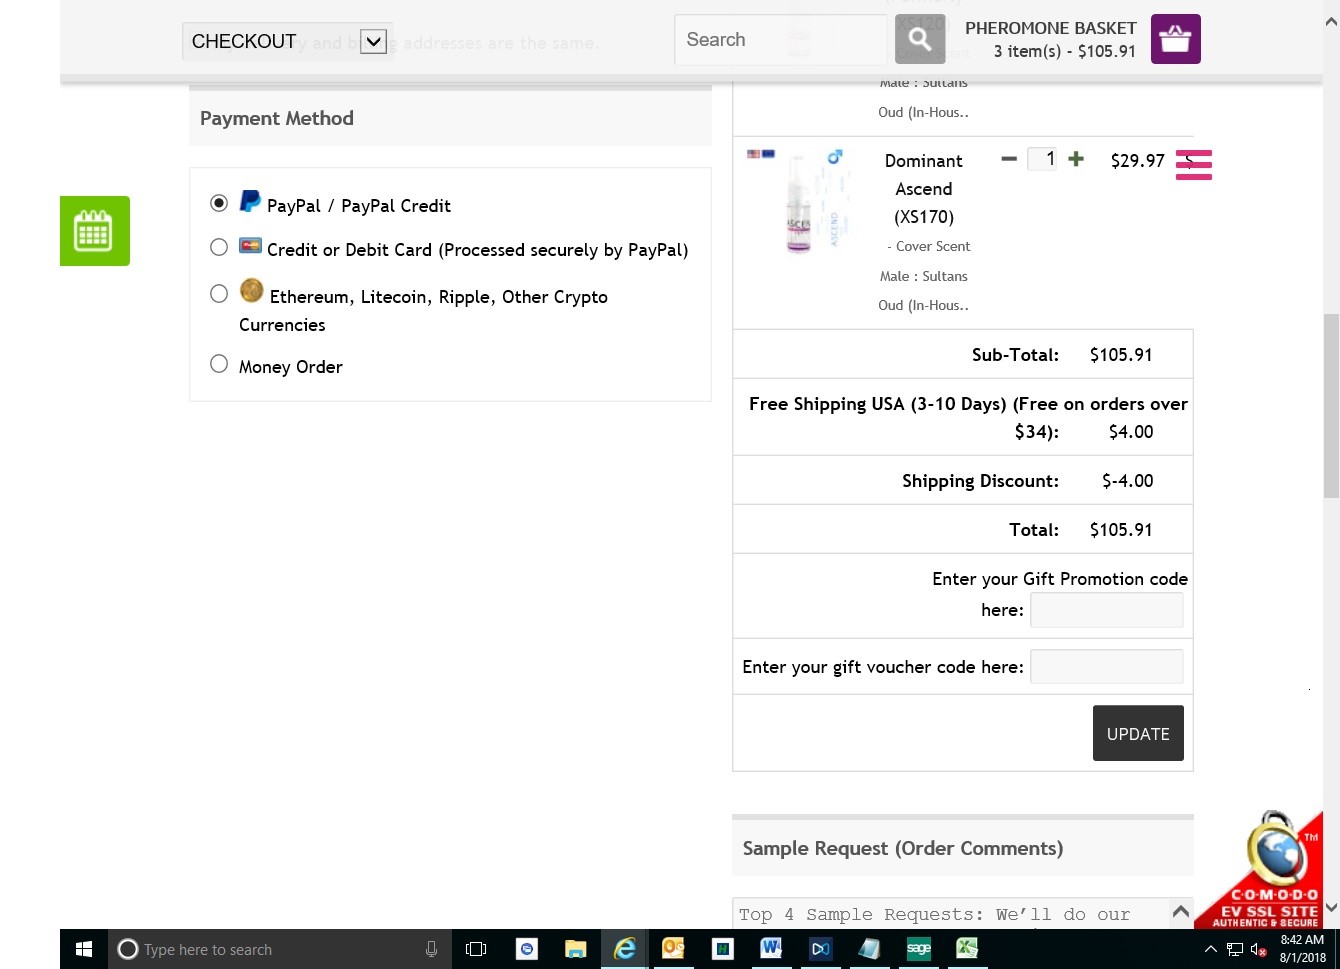Click the green calendar icon

click(94, 231)
